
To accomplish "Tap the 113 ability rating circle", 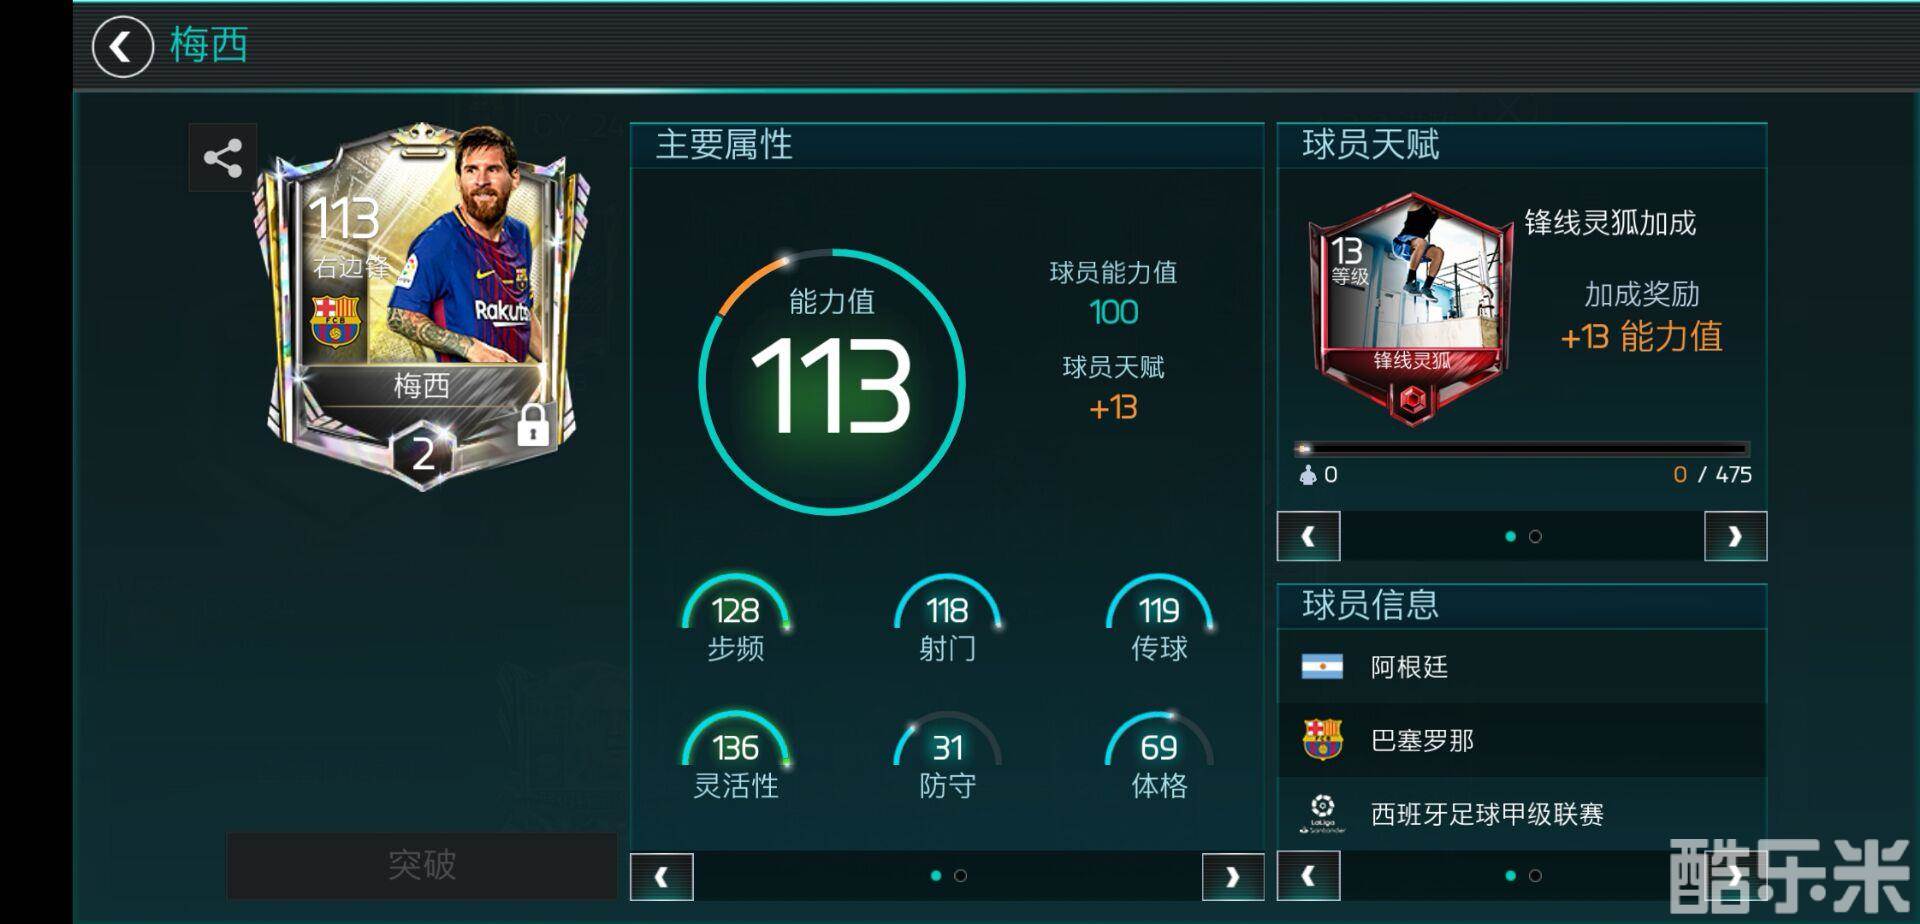I will (832, 382).
